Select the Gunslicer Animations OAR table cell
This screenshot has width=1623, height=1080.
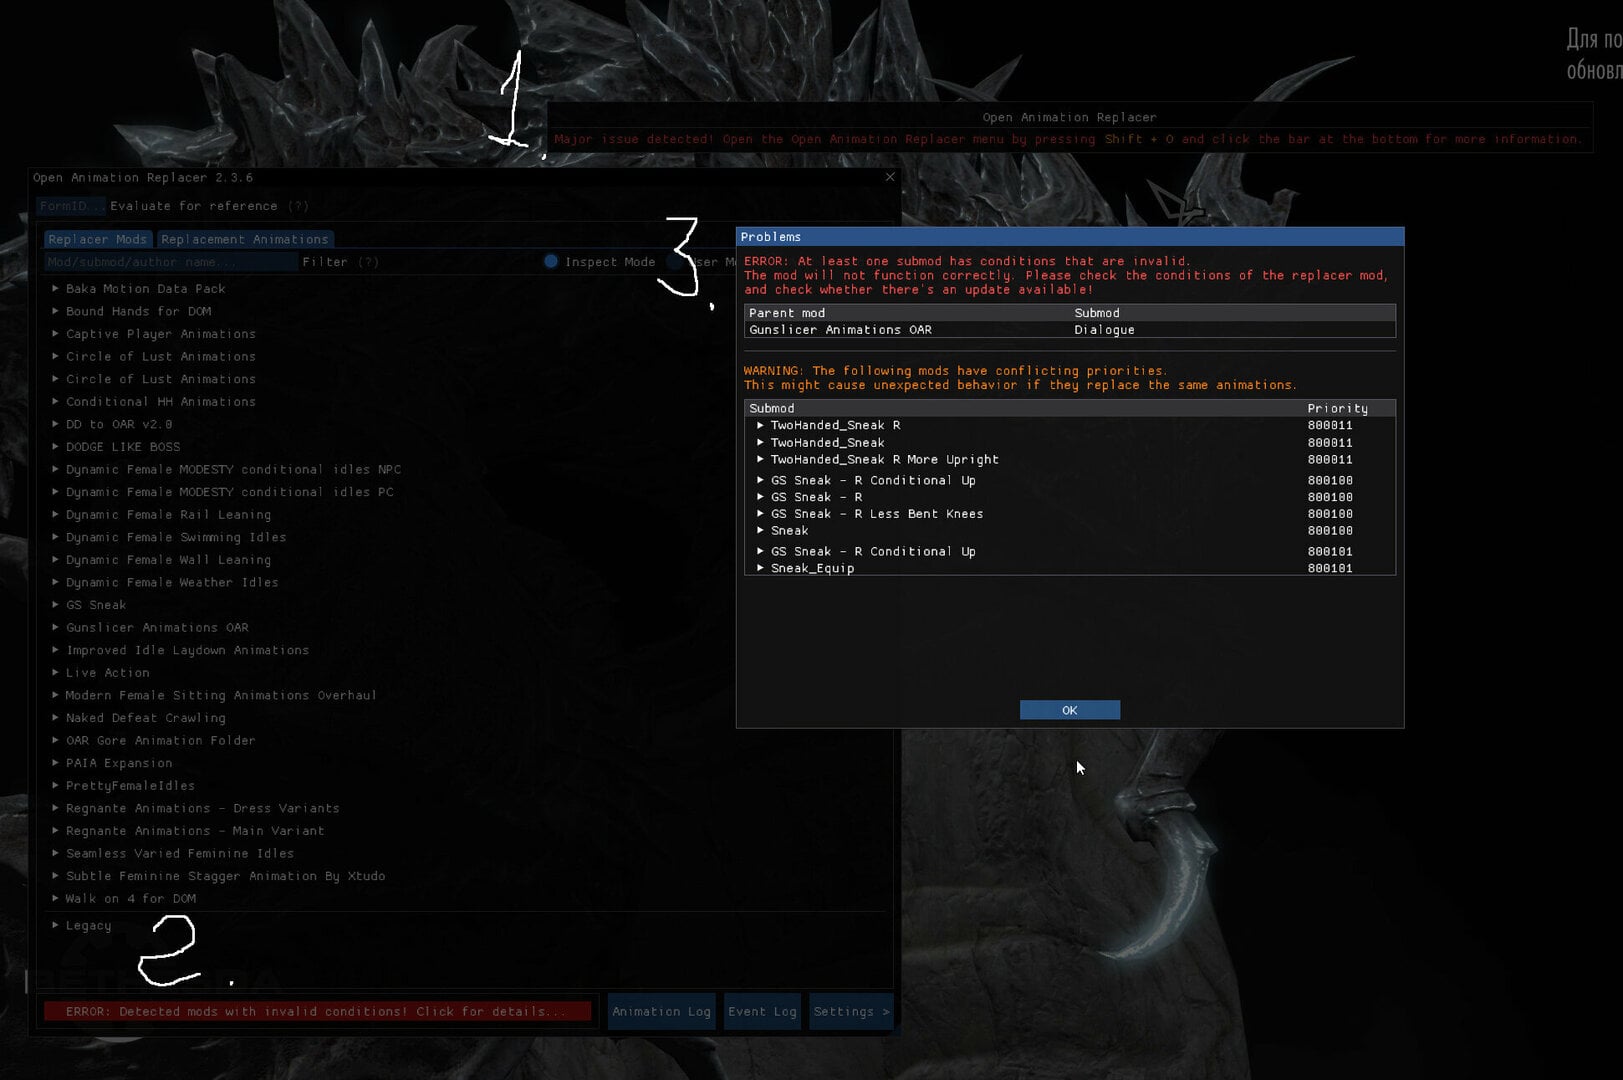click(840, 330)
